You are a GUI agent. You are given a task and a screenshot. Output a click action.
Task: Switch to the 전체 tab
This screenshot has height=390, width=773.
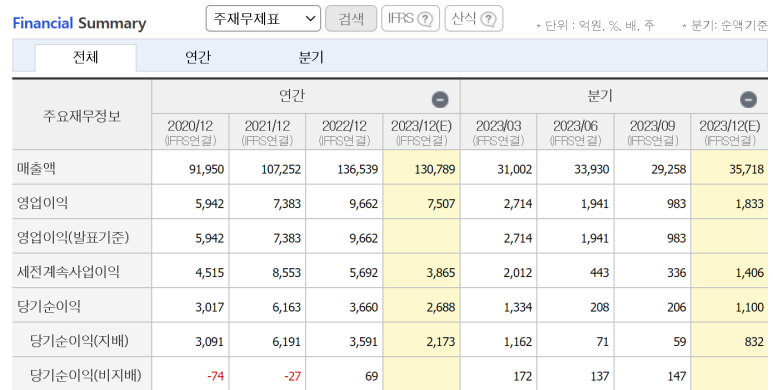(x=85, y=58)
